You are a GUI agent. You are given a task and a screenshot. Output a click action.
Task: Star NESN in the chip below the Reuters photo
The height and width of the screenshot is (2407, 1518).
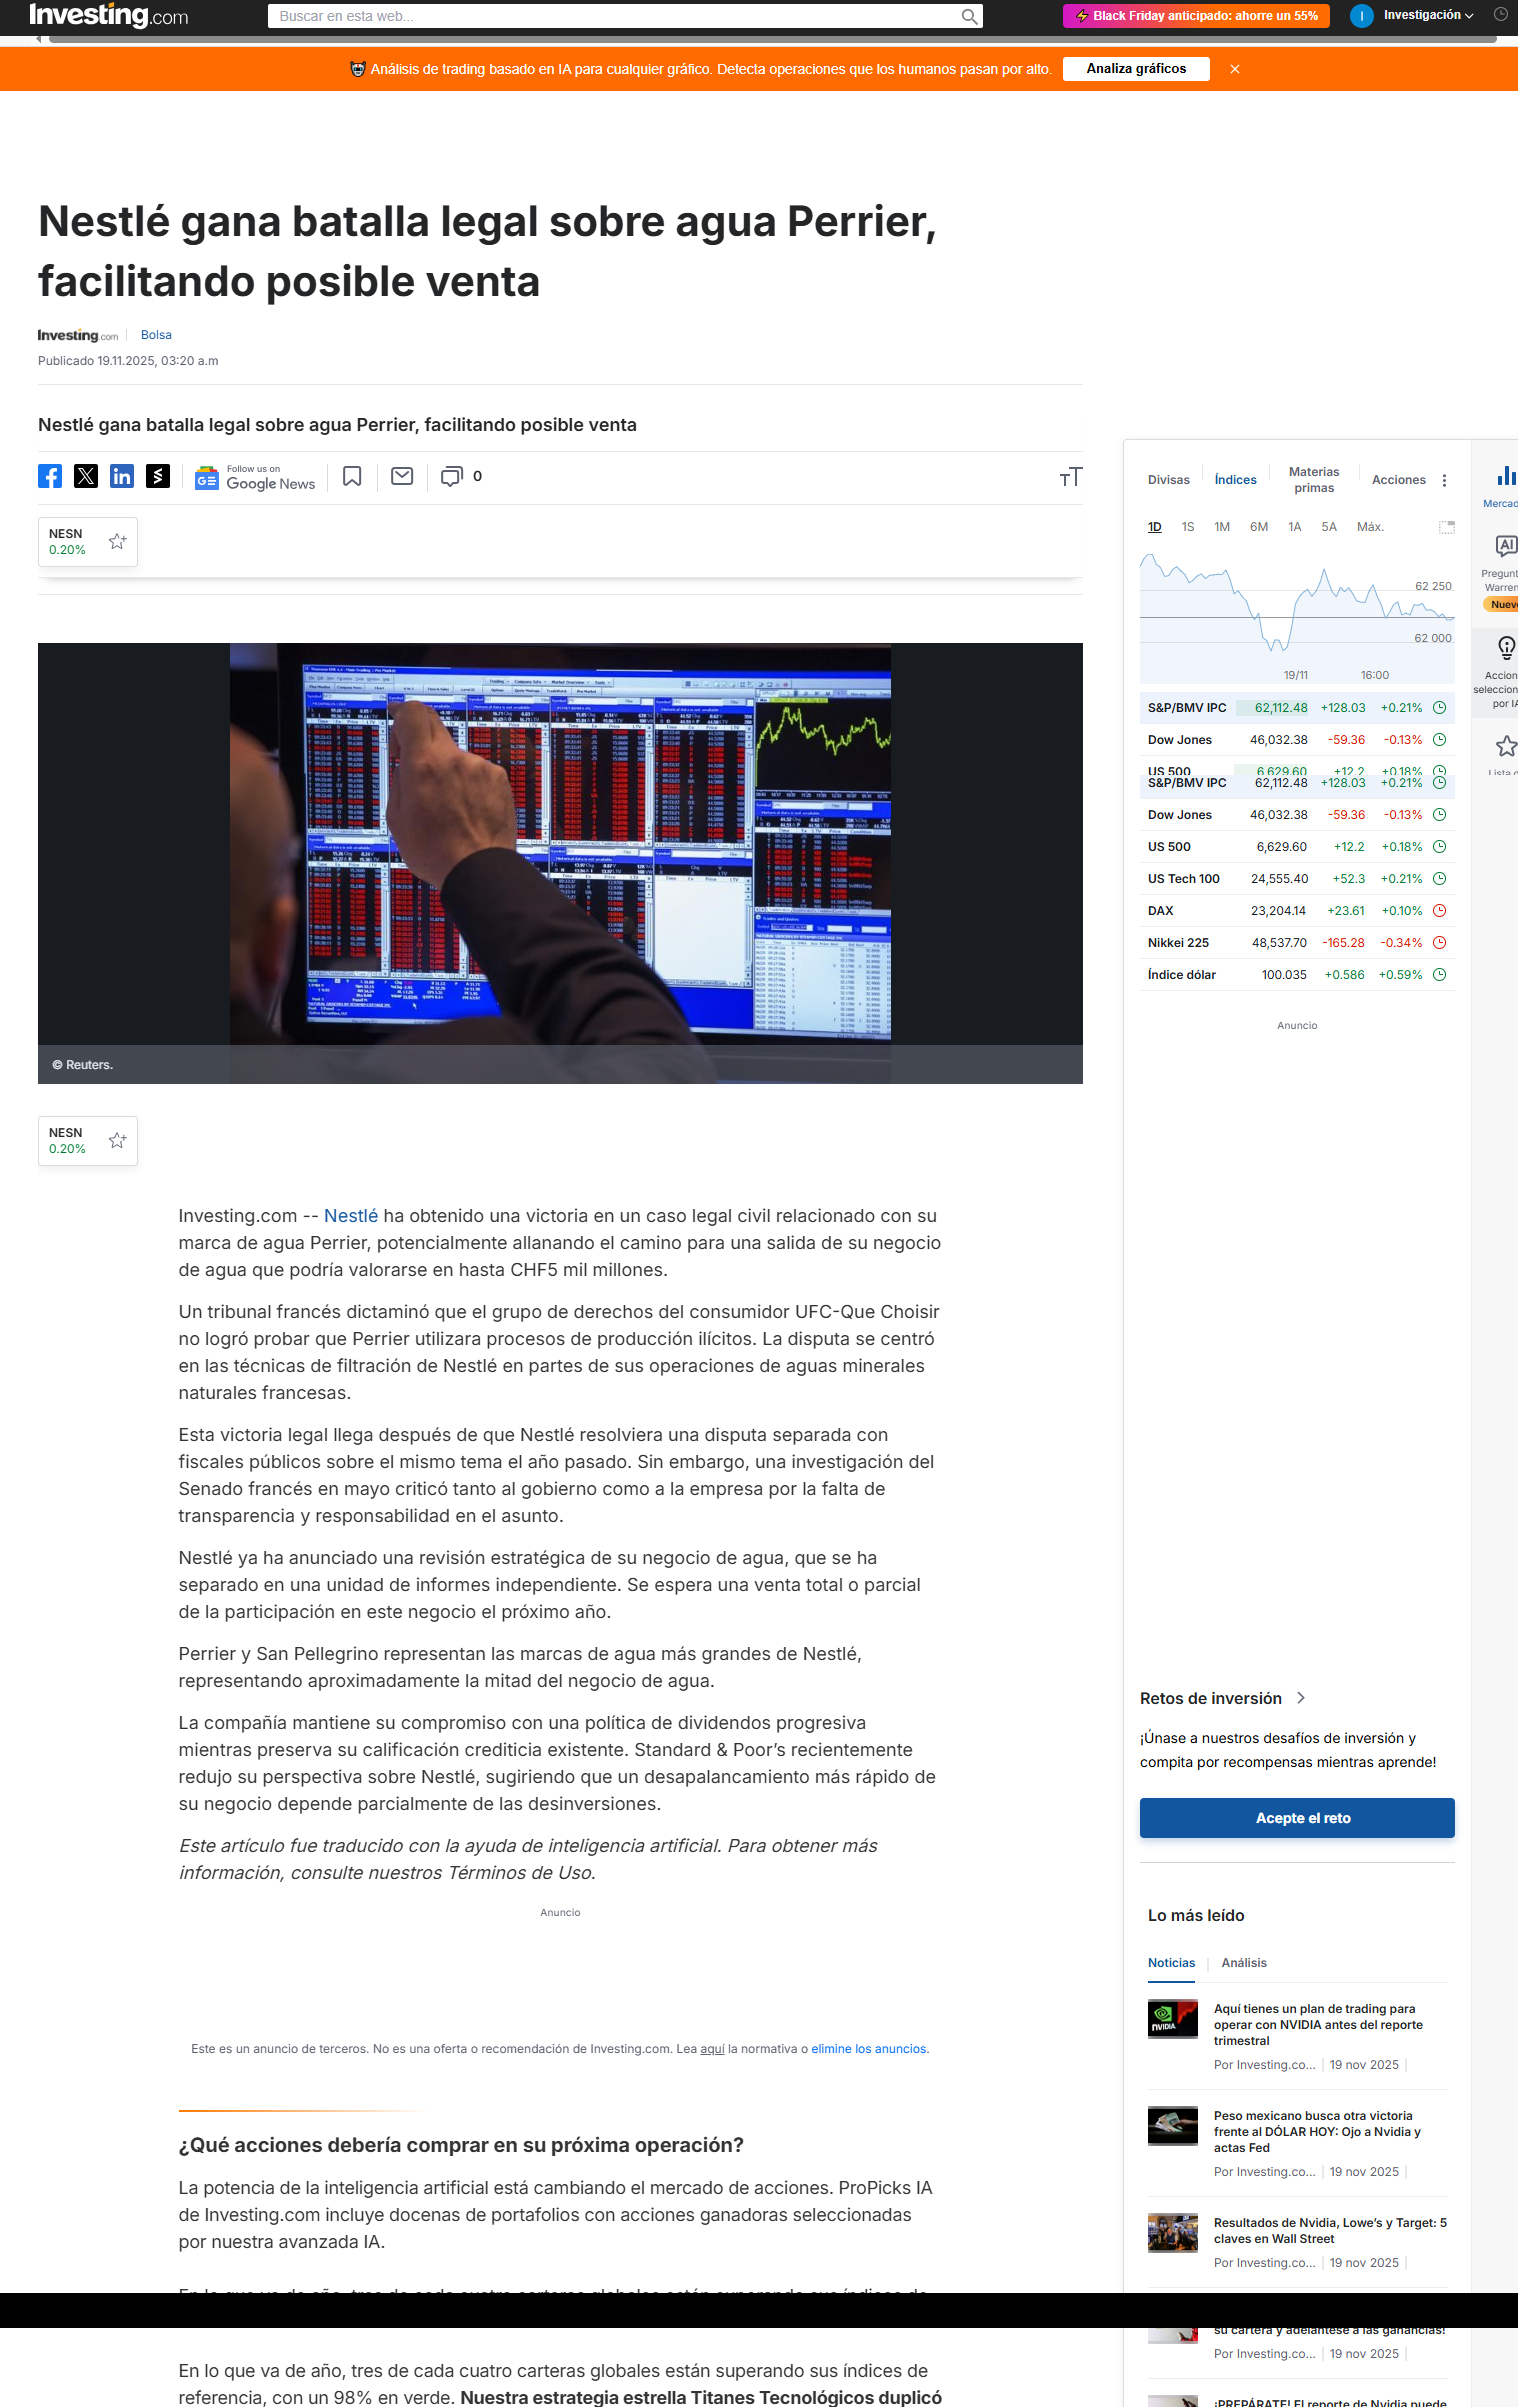click(118, 1140)
